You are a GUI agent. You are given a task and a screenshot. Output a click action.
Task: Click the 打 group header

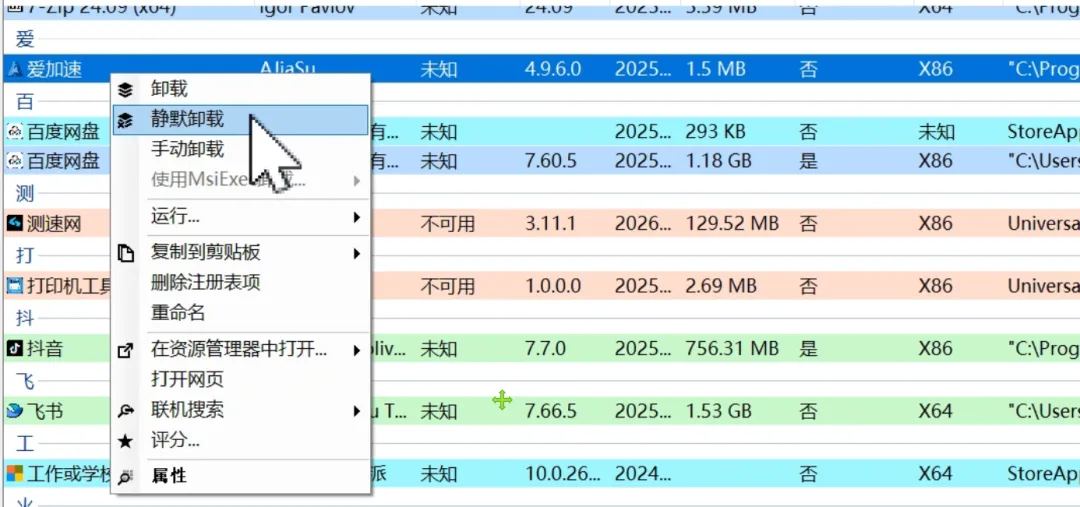(x=25, y=256)
